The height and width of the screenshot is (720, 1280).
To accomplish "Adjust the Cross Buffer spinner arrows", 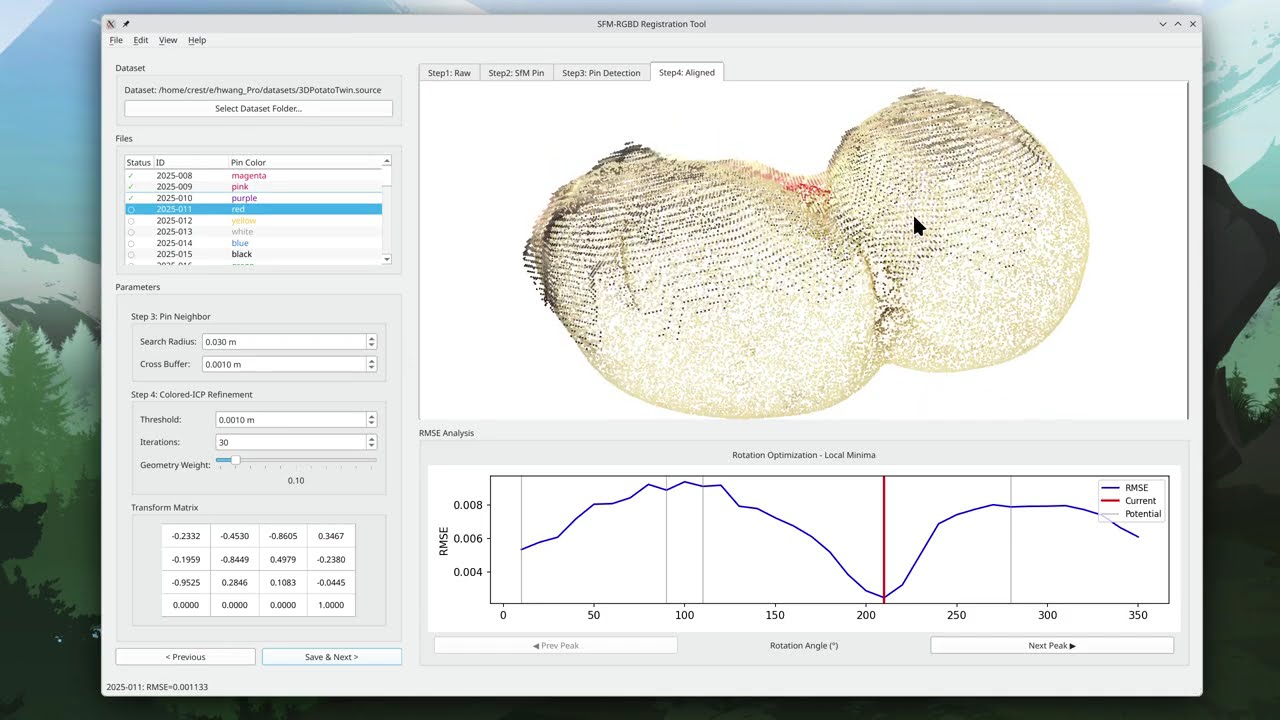I will coord(371,365).
